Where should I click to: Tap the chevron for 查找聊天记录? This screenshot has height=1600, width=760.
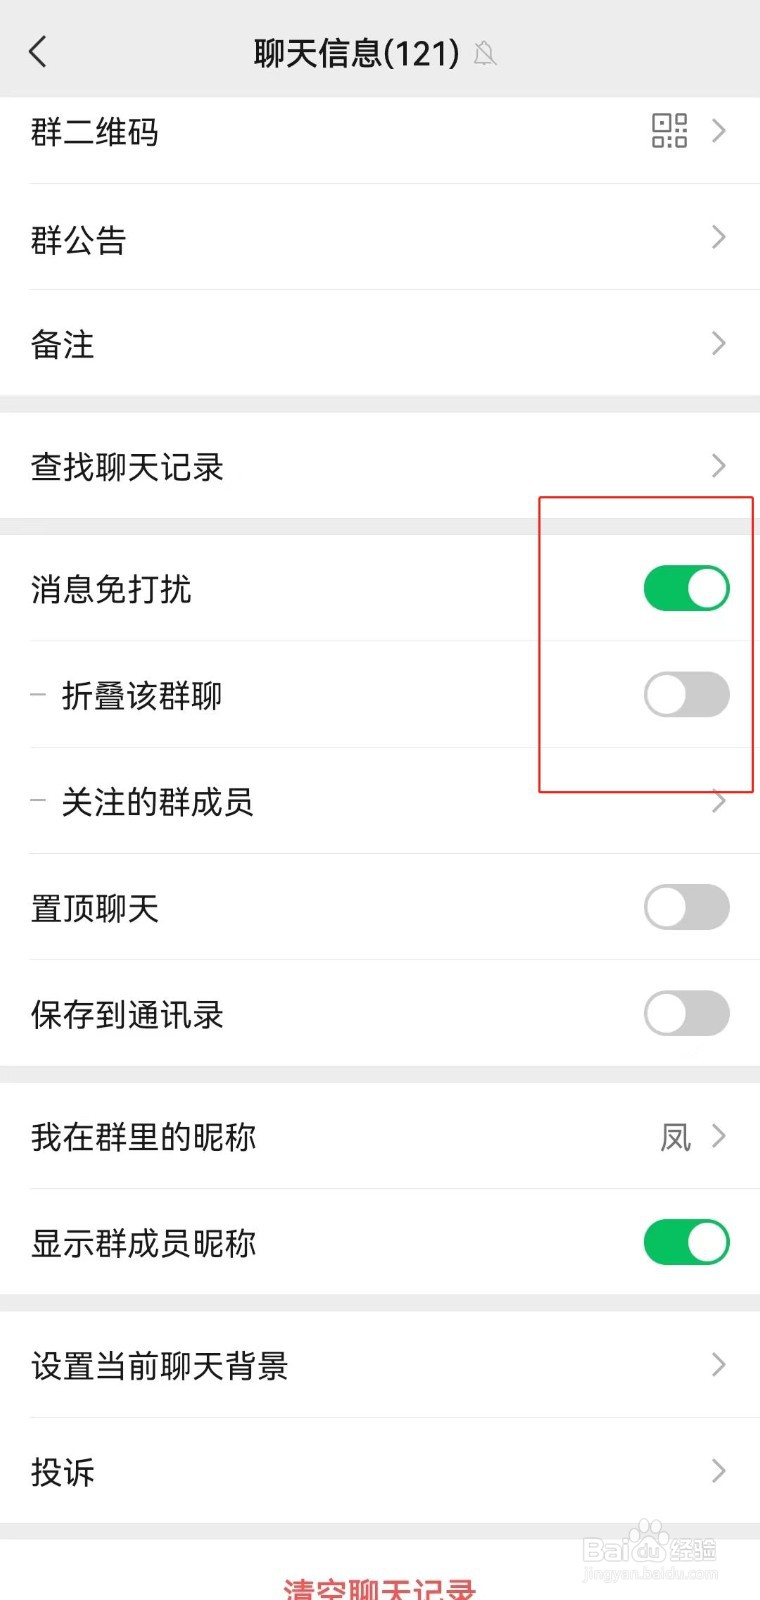(718, 465)
